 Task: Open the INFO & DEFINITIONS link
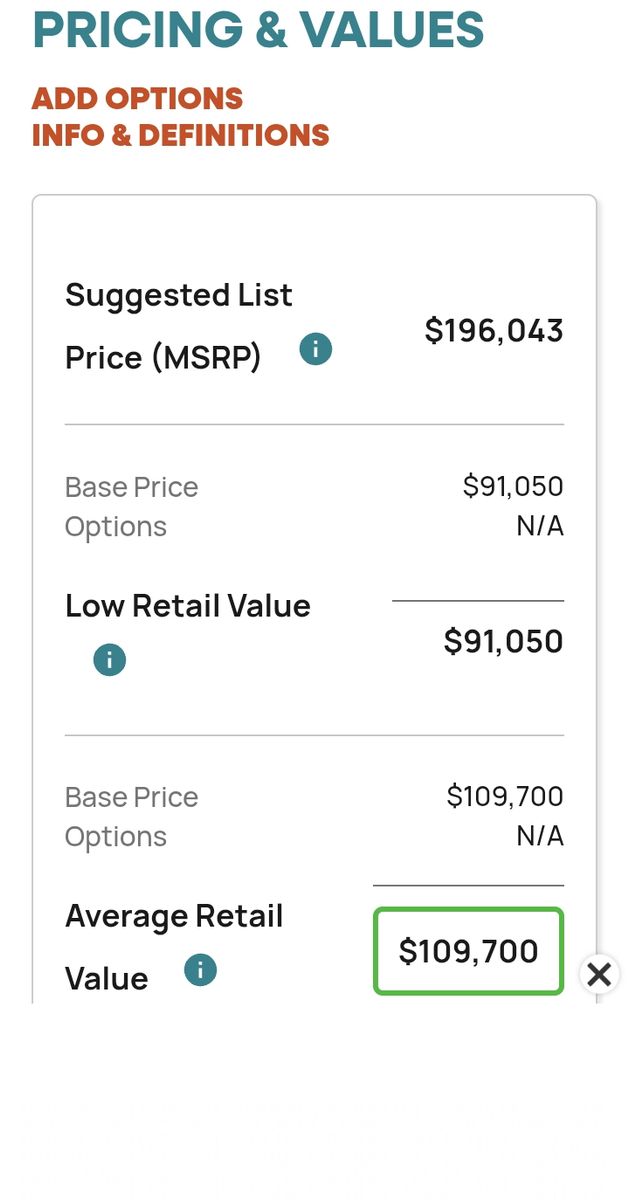pyautogui.click(x=181, y=135)
